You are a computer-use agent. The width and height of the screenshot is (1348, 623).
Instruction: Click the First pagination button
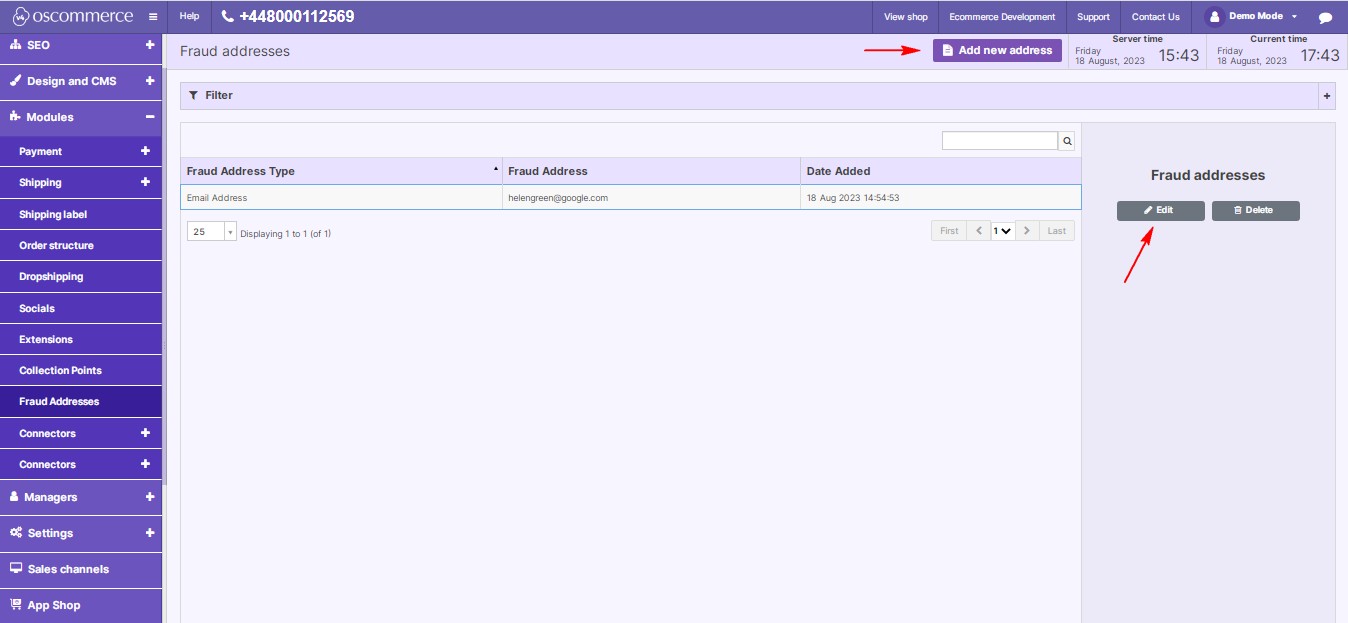[949, 231]
